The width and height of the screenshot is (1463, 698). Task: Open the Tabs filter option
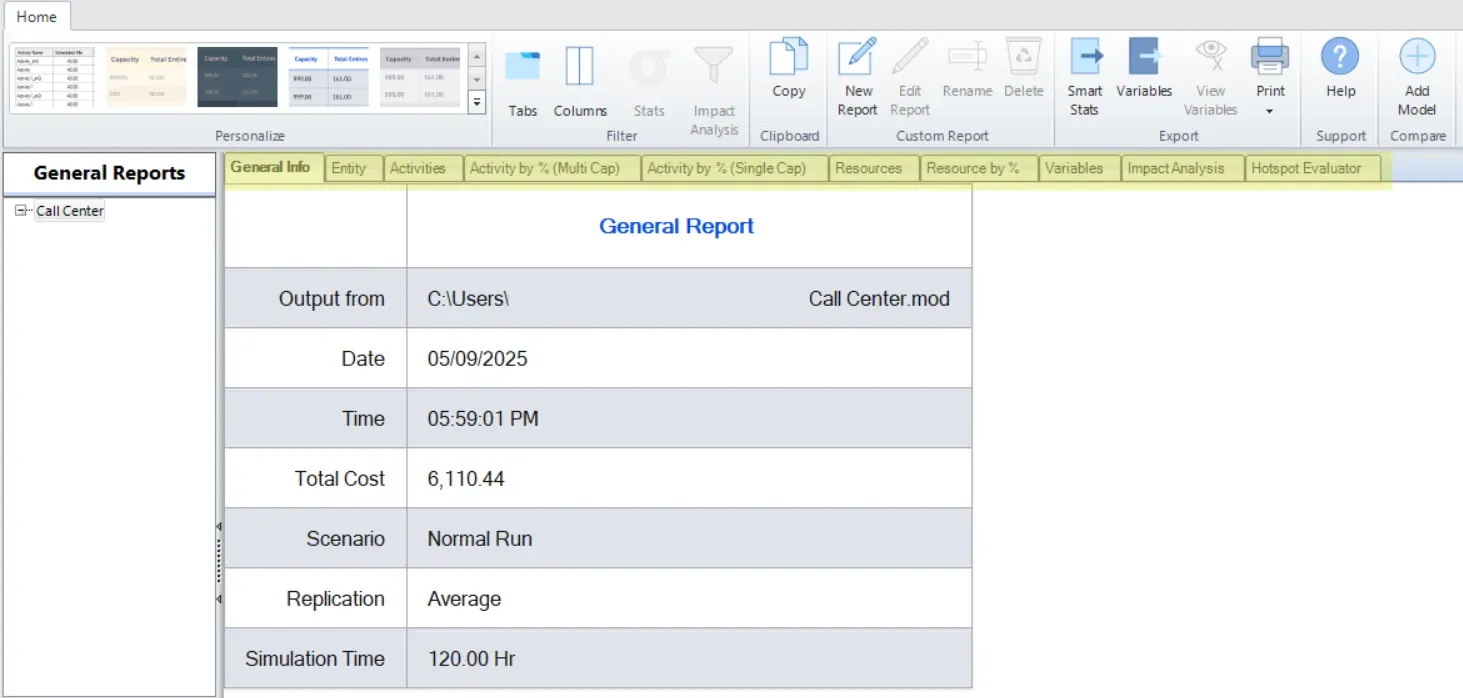click(x=522, y=80)
